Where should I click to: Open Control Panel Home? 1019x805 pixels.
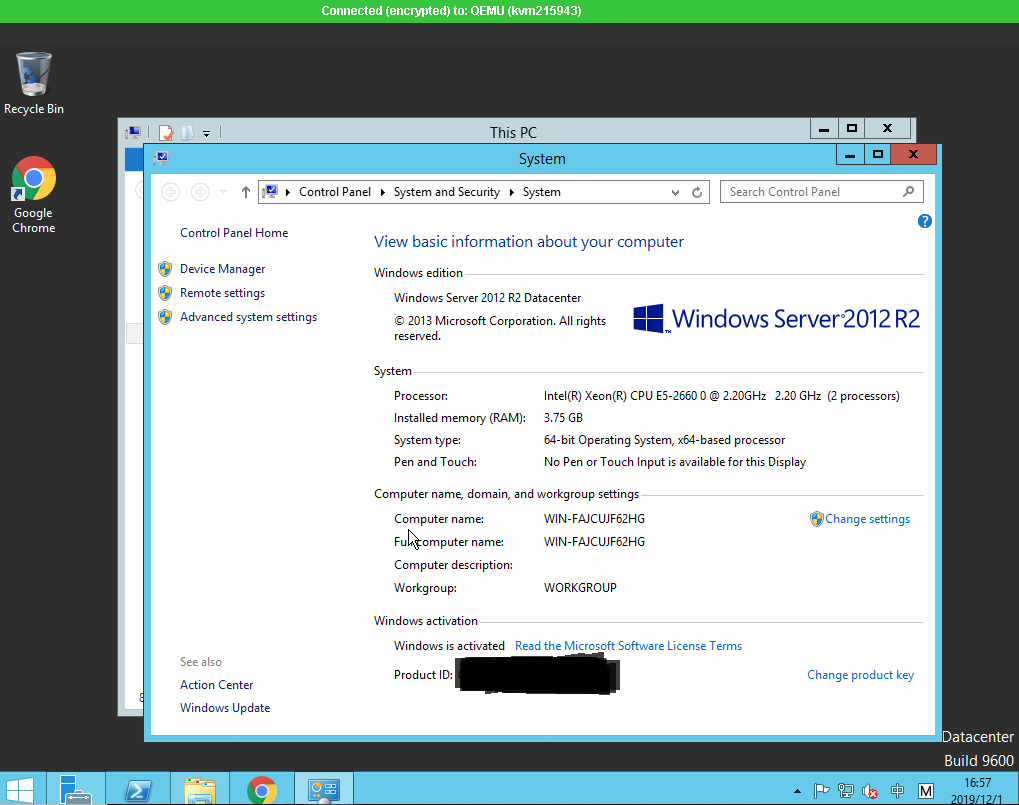tap(234, 233)
